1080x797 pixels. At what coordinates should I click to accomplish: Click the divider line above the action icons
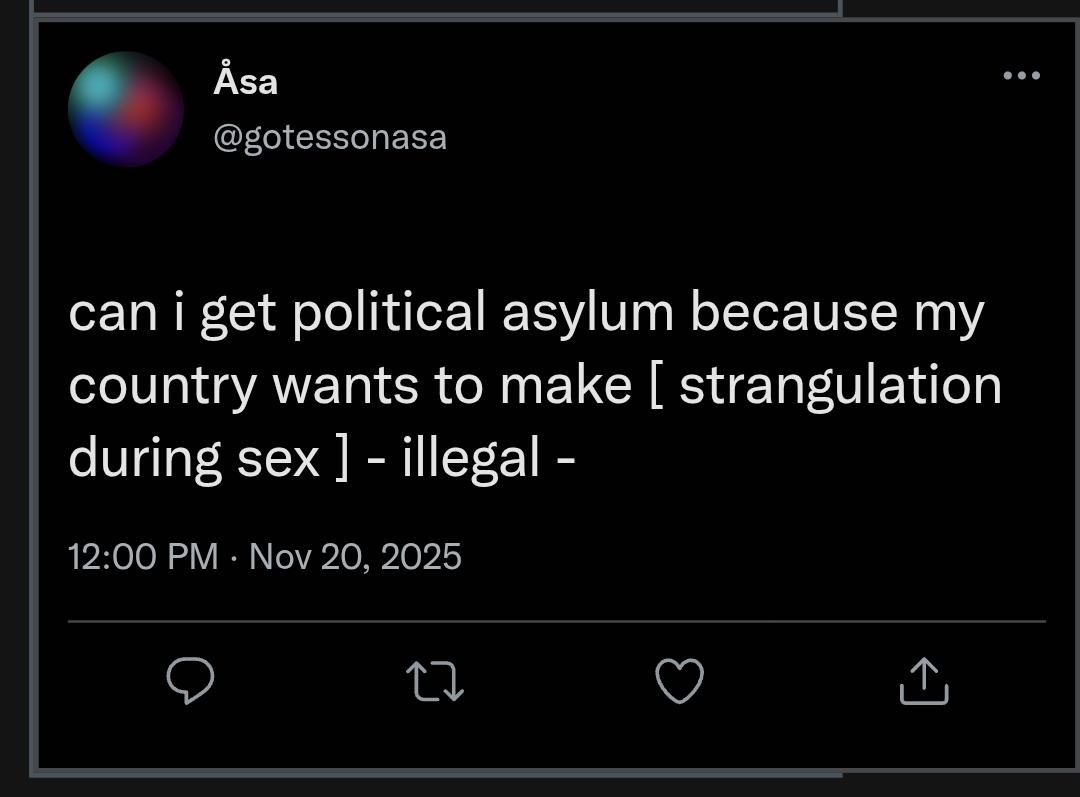(x=556, y=621)
